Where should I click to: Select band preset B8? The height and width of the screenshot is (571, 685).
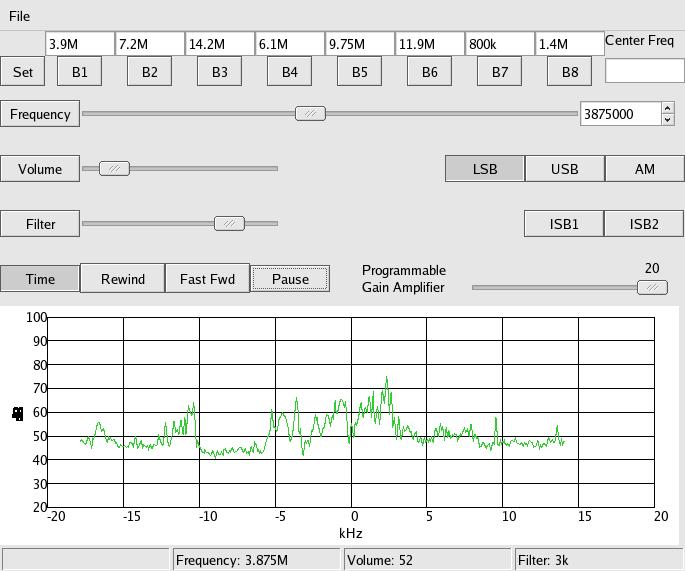[x=570, y=71]
